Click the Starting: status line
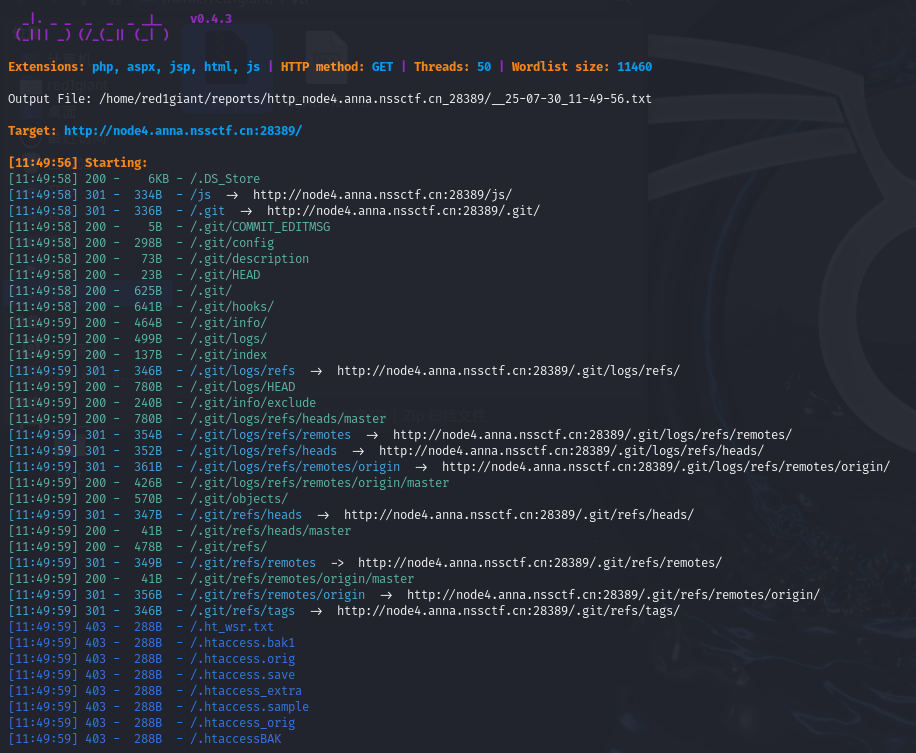This screenshot has height=753, width=916. [78, 162]
